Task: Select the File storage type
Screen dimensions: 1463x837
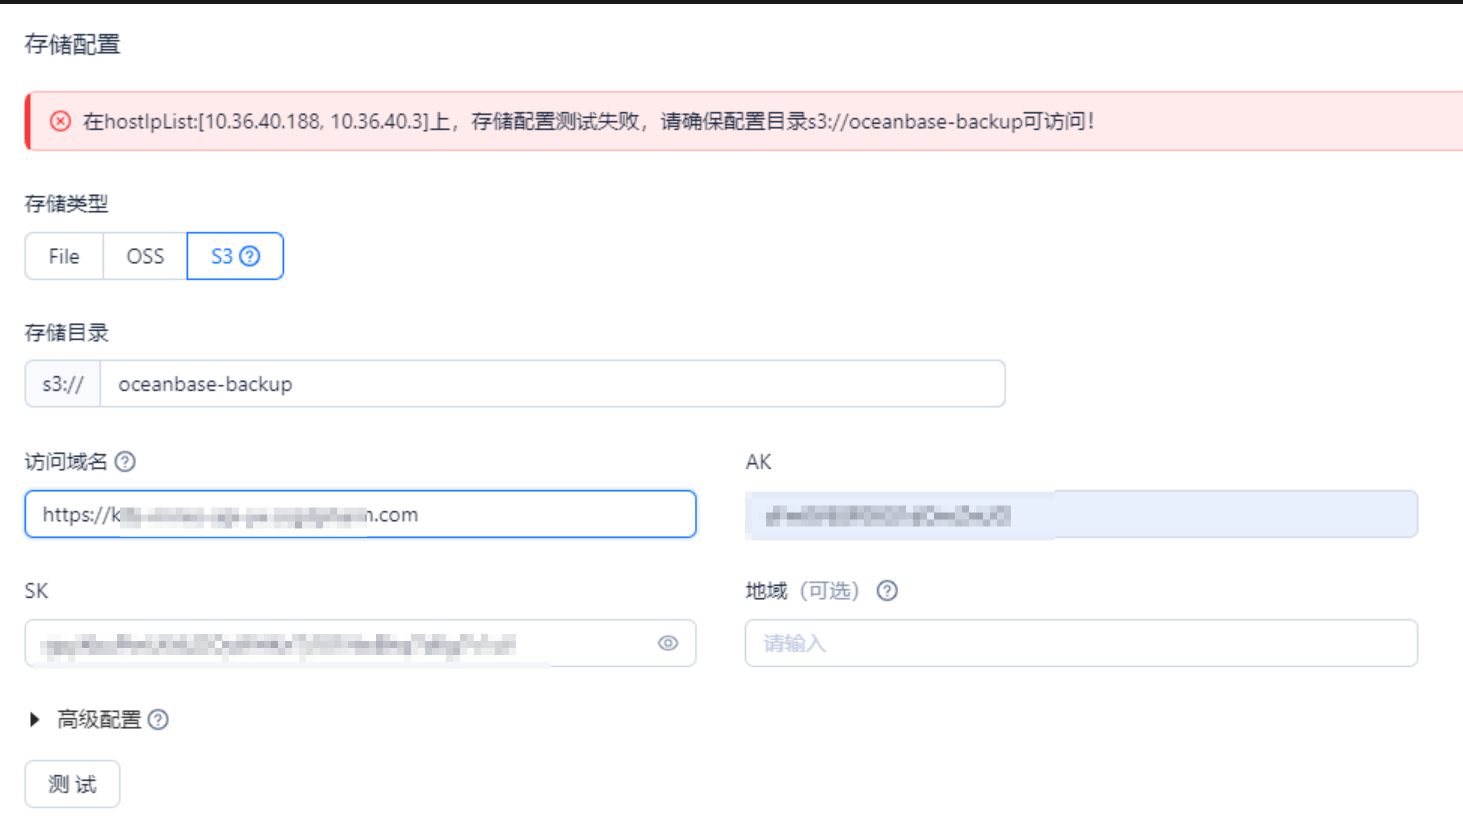Action: pyautogui.click(x=64, y=256)
